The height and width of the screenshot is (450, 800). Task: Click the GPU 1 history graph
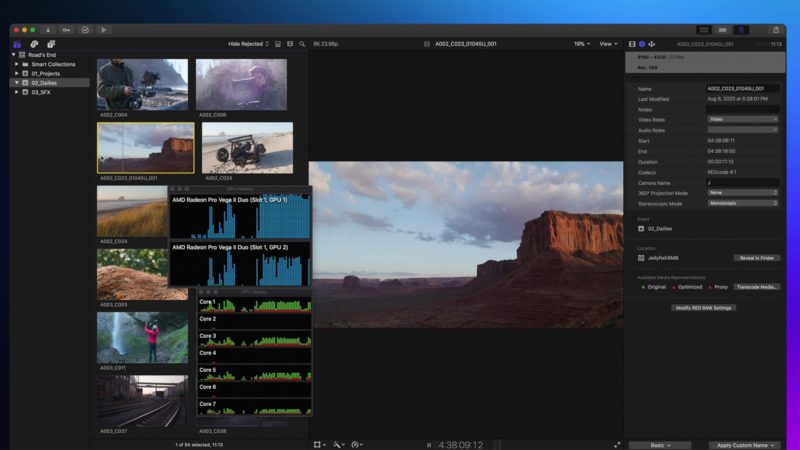tap(240, 216)
